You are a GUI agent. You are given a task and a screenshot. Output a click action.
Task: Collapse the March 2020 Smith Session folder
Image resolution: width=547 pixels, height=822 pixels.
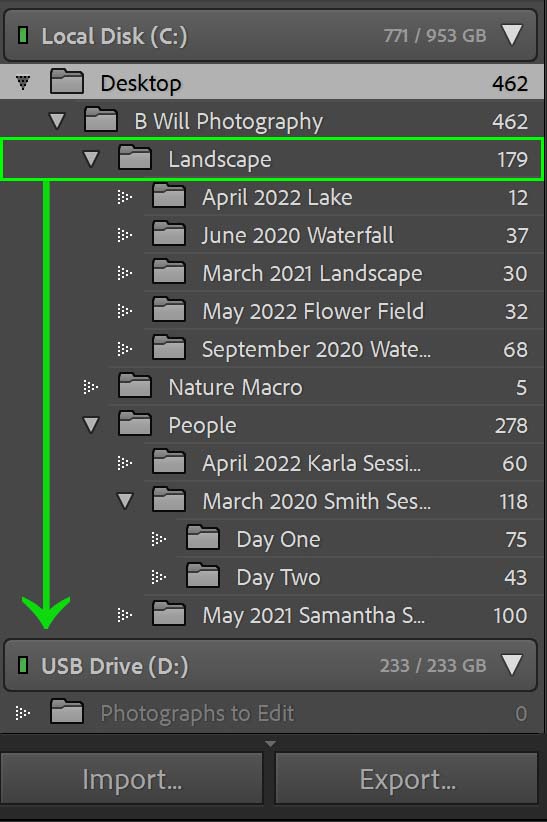[125, 501]
